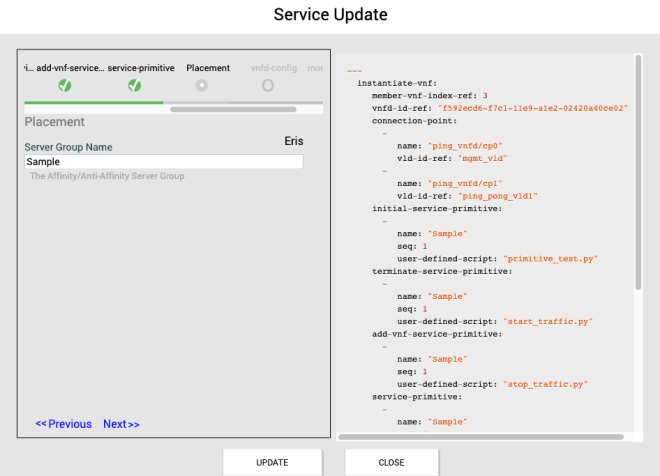Click the empty vnfd-config step circle
This screenshot has width=660, height=476.
click(267, 86)
